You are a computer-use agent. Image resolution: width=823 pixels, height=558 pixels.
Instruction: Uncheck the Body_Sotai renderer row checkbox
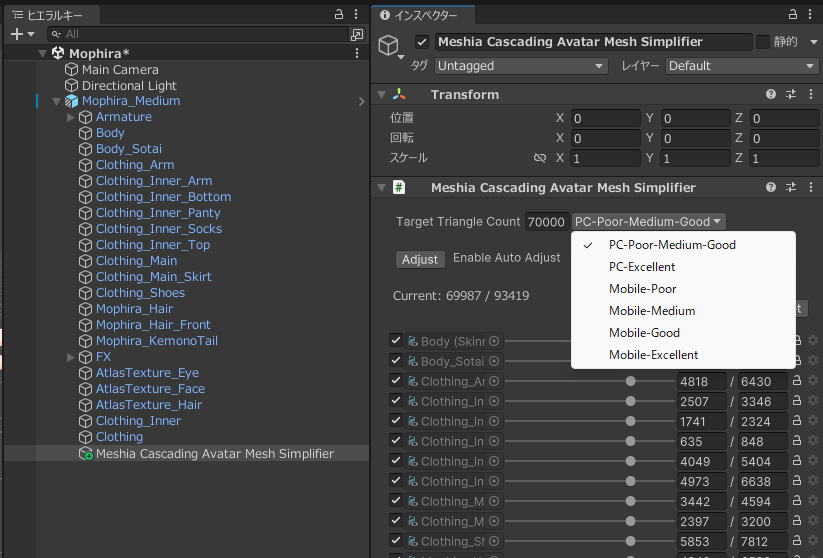(x=396, y=360)
